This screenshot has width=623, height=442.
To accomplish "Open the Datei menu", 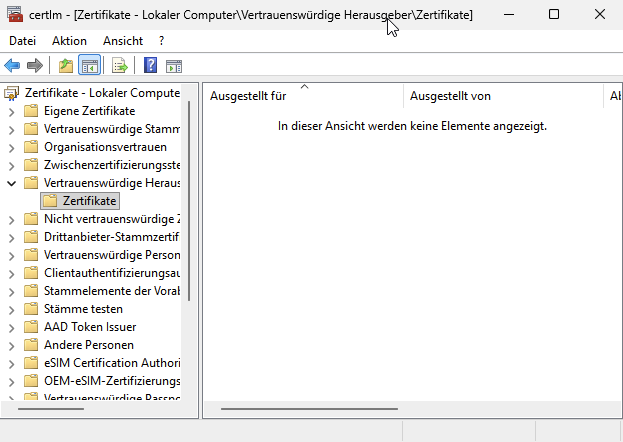I will [x=22, y=40].
